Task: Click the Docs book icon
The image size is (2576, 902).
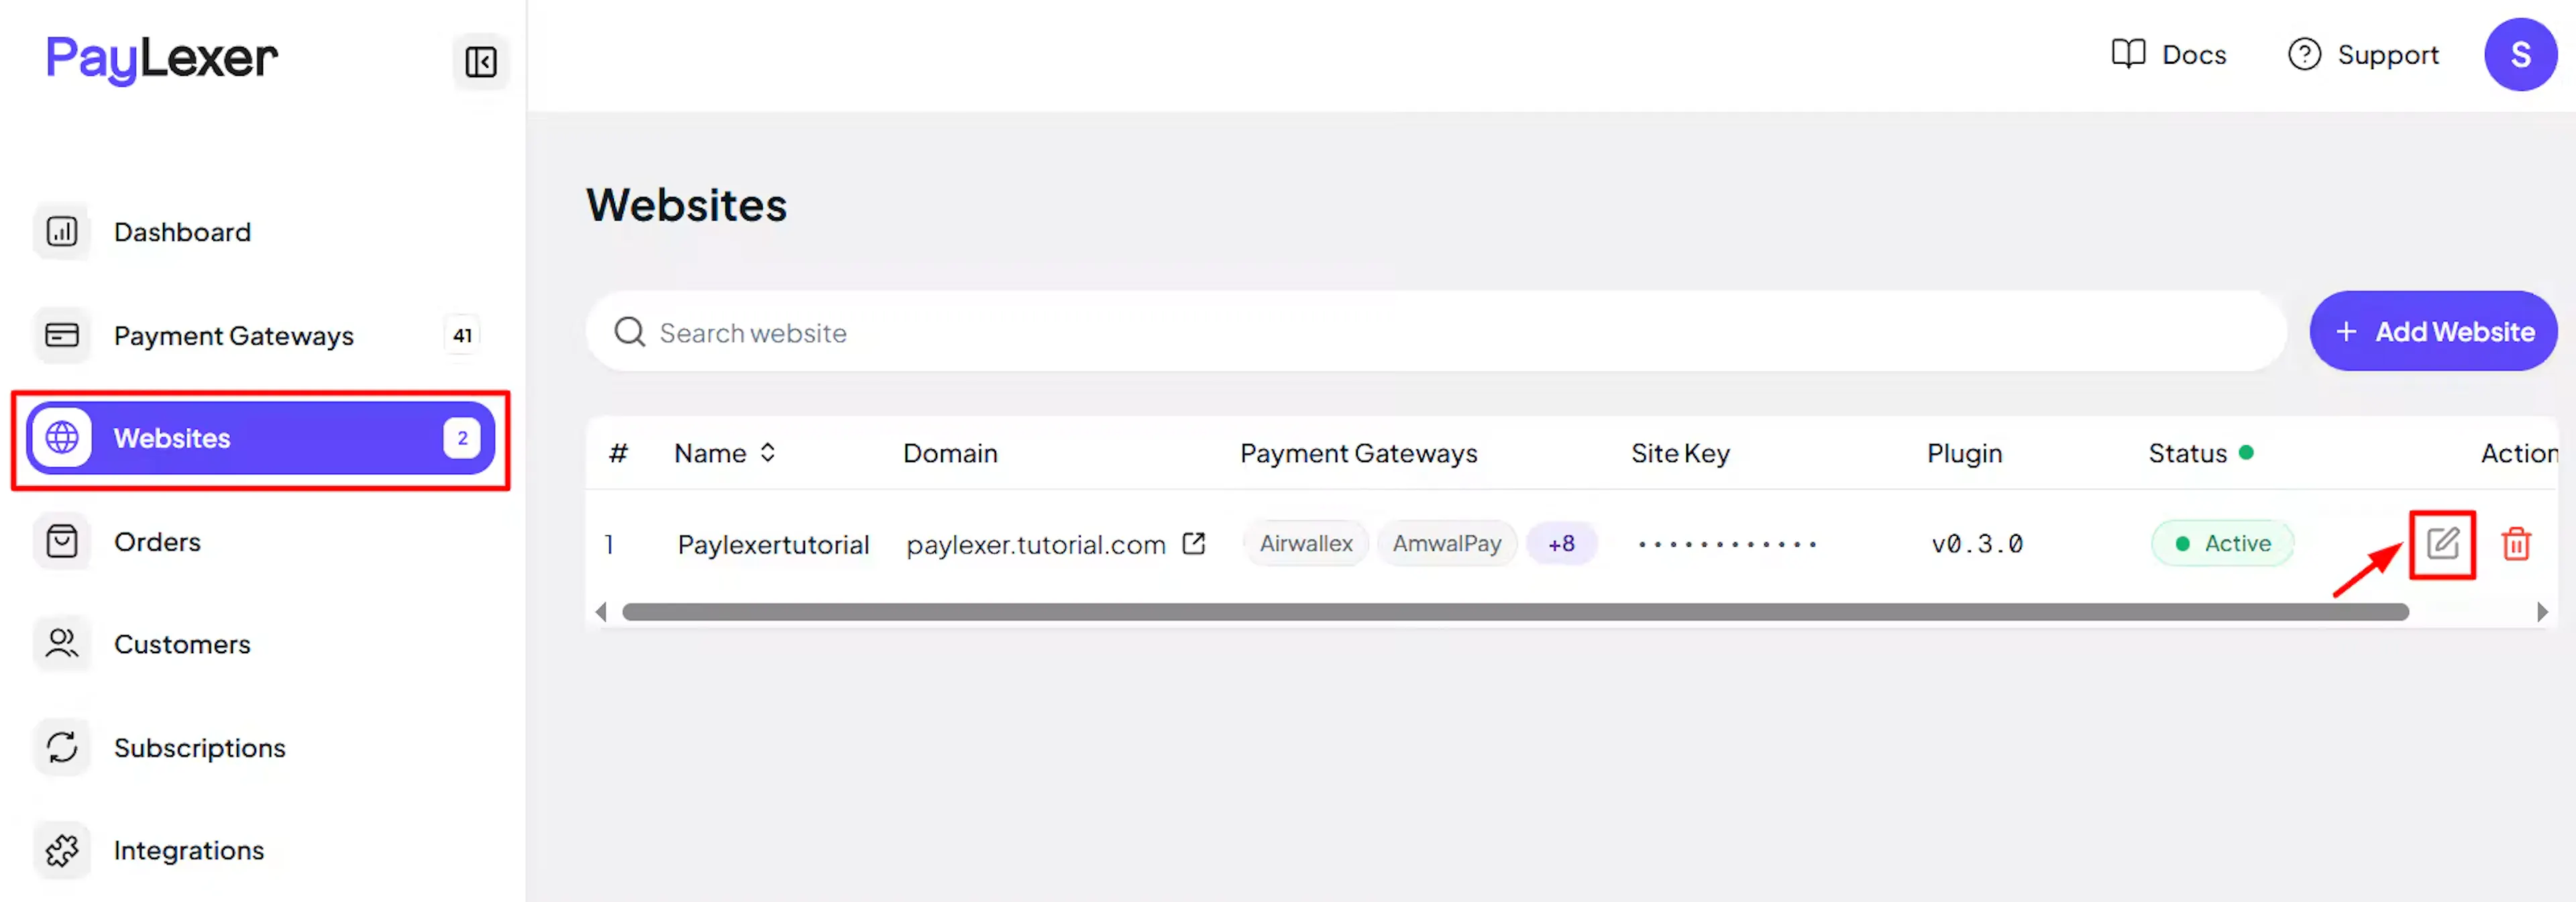Action: [2128, 54]
